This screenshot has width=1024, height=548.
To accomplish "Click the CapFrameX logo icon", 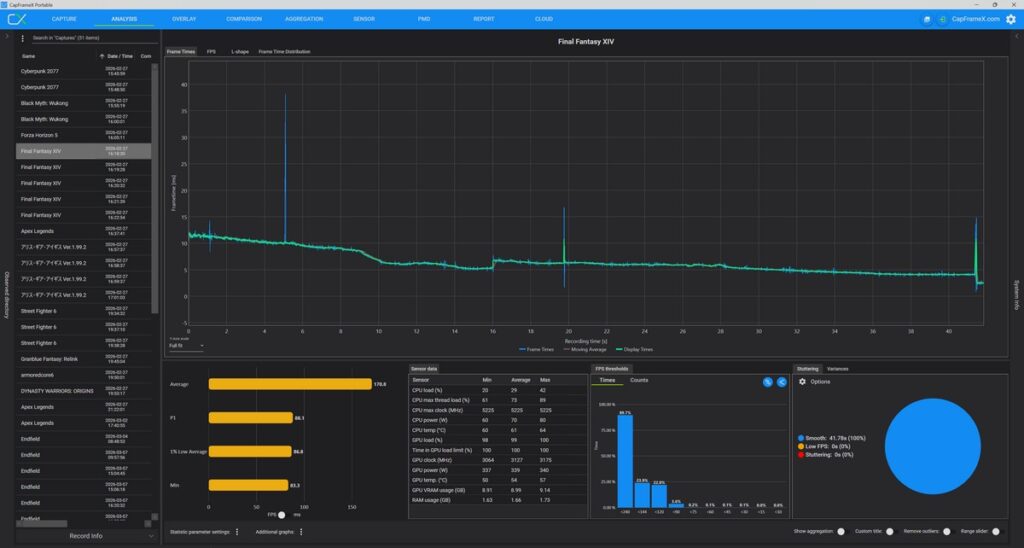I will pos(16,19).
